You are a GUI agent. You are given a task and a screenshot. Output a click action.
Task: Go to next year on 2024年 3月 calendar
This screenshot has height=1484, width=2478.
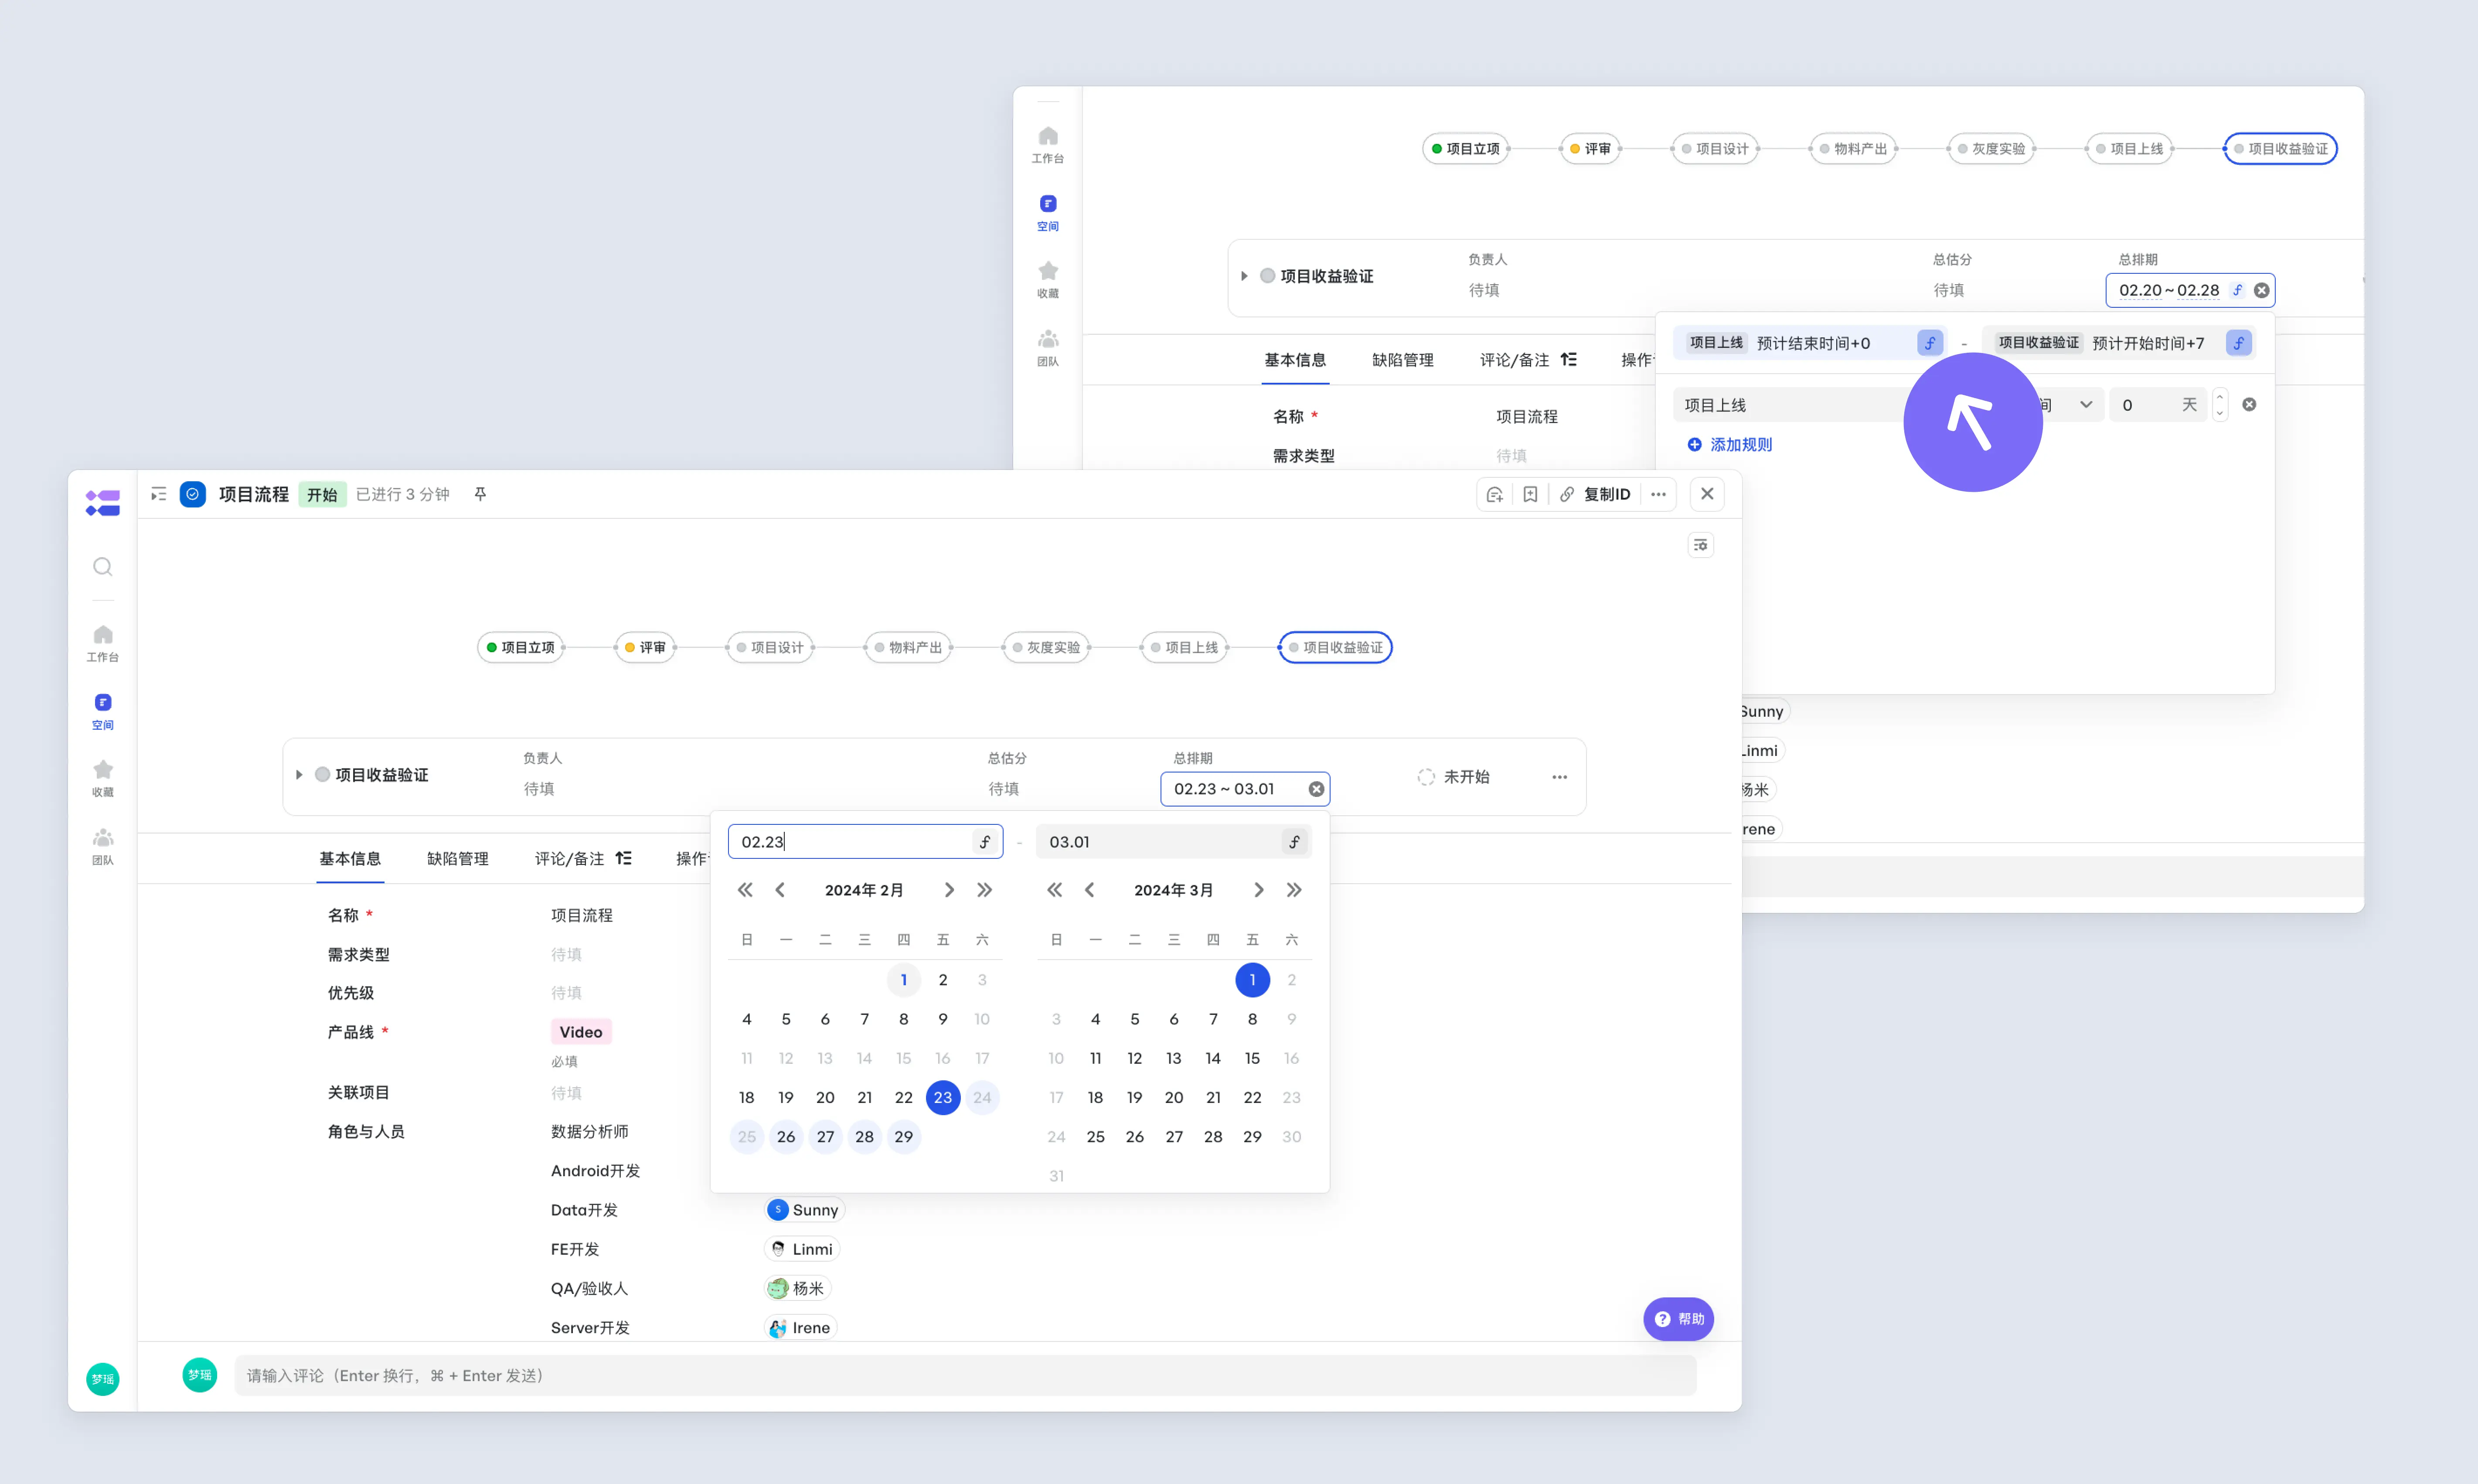[1294, 890]
